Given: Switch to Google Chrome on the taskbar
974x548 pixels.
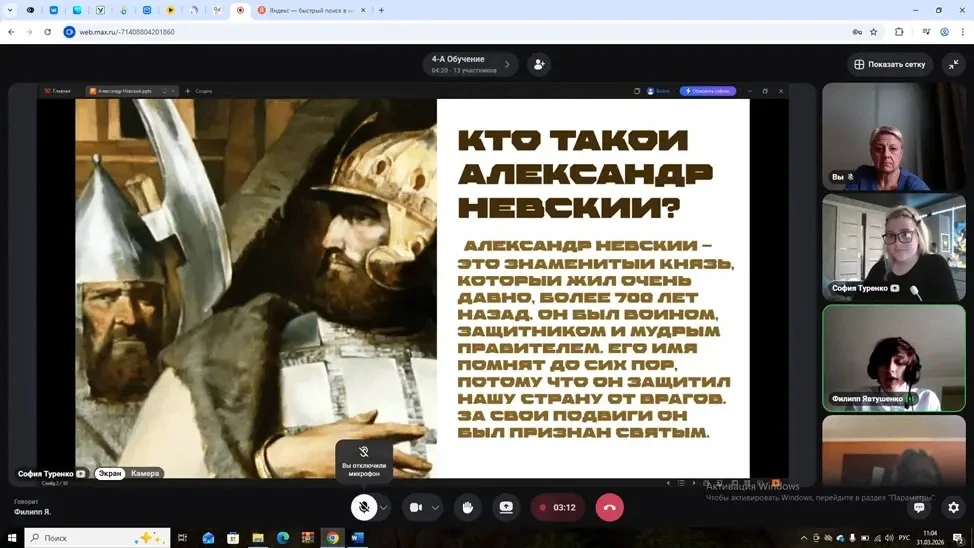Looking at the screenshot, I should (332, 538).
